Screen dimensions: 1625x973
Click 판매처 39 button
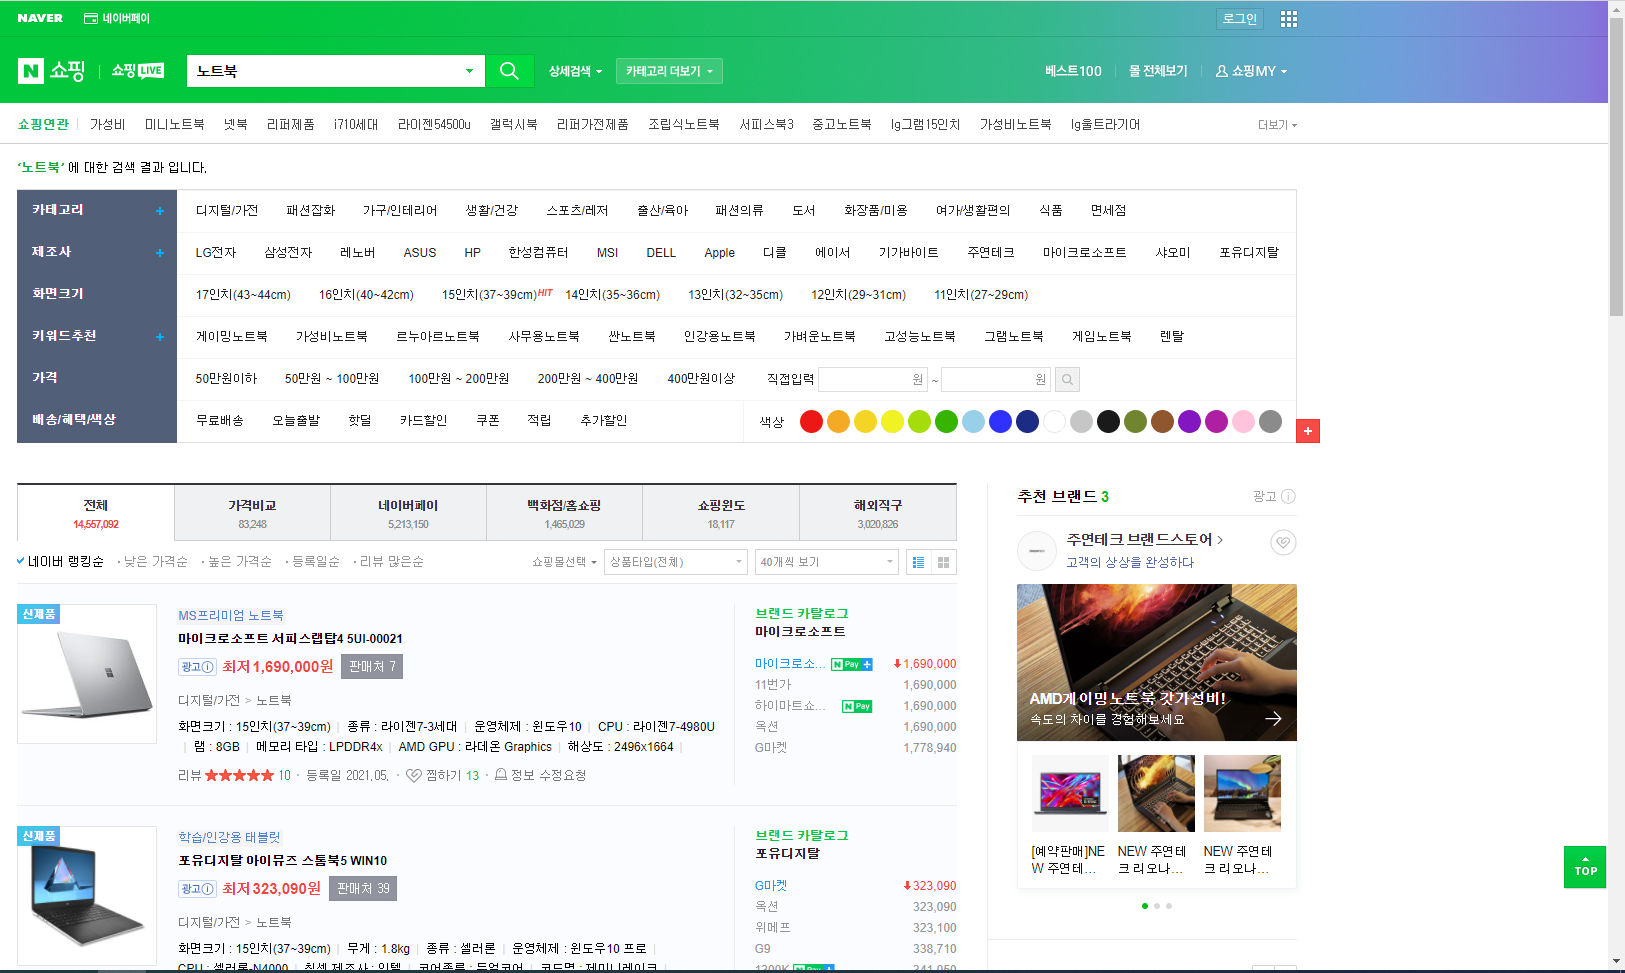[x=363, y=889]
